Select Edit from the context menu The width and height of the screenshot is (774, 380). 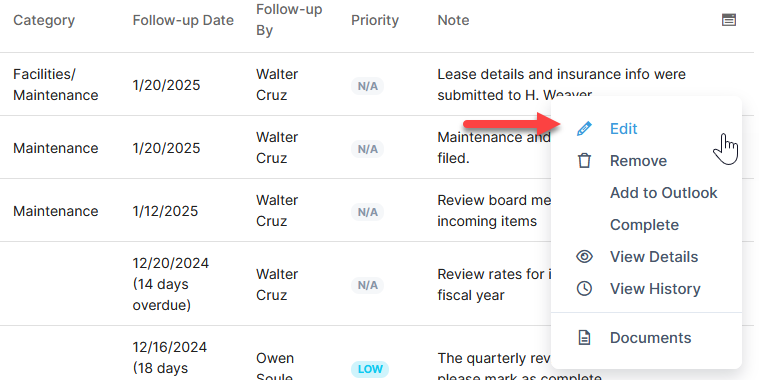[623, 129]
